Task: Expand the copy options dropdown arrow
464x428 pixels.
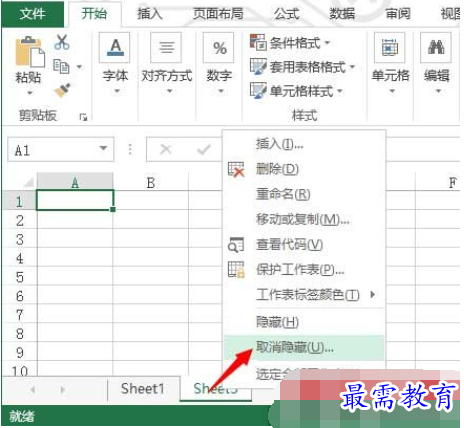Action: tap(79, 67)
